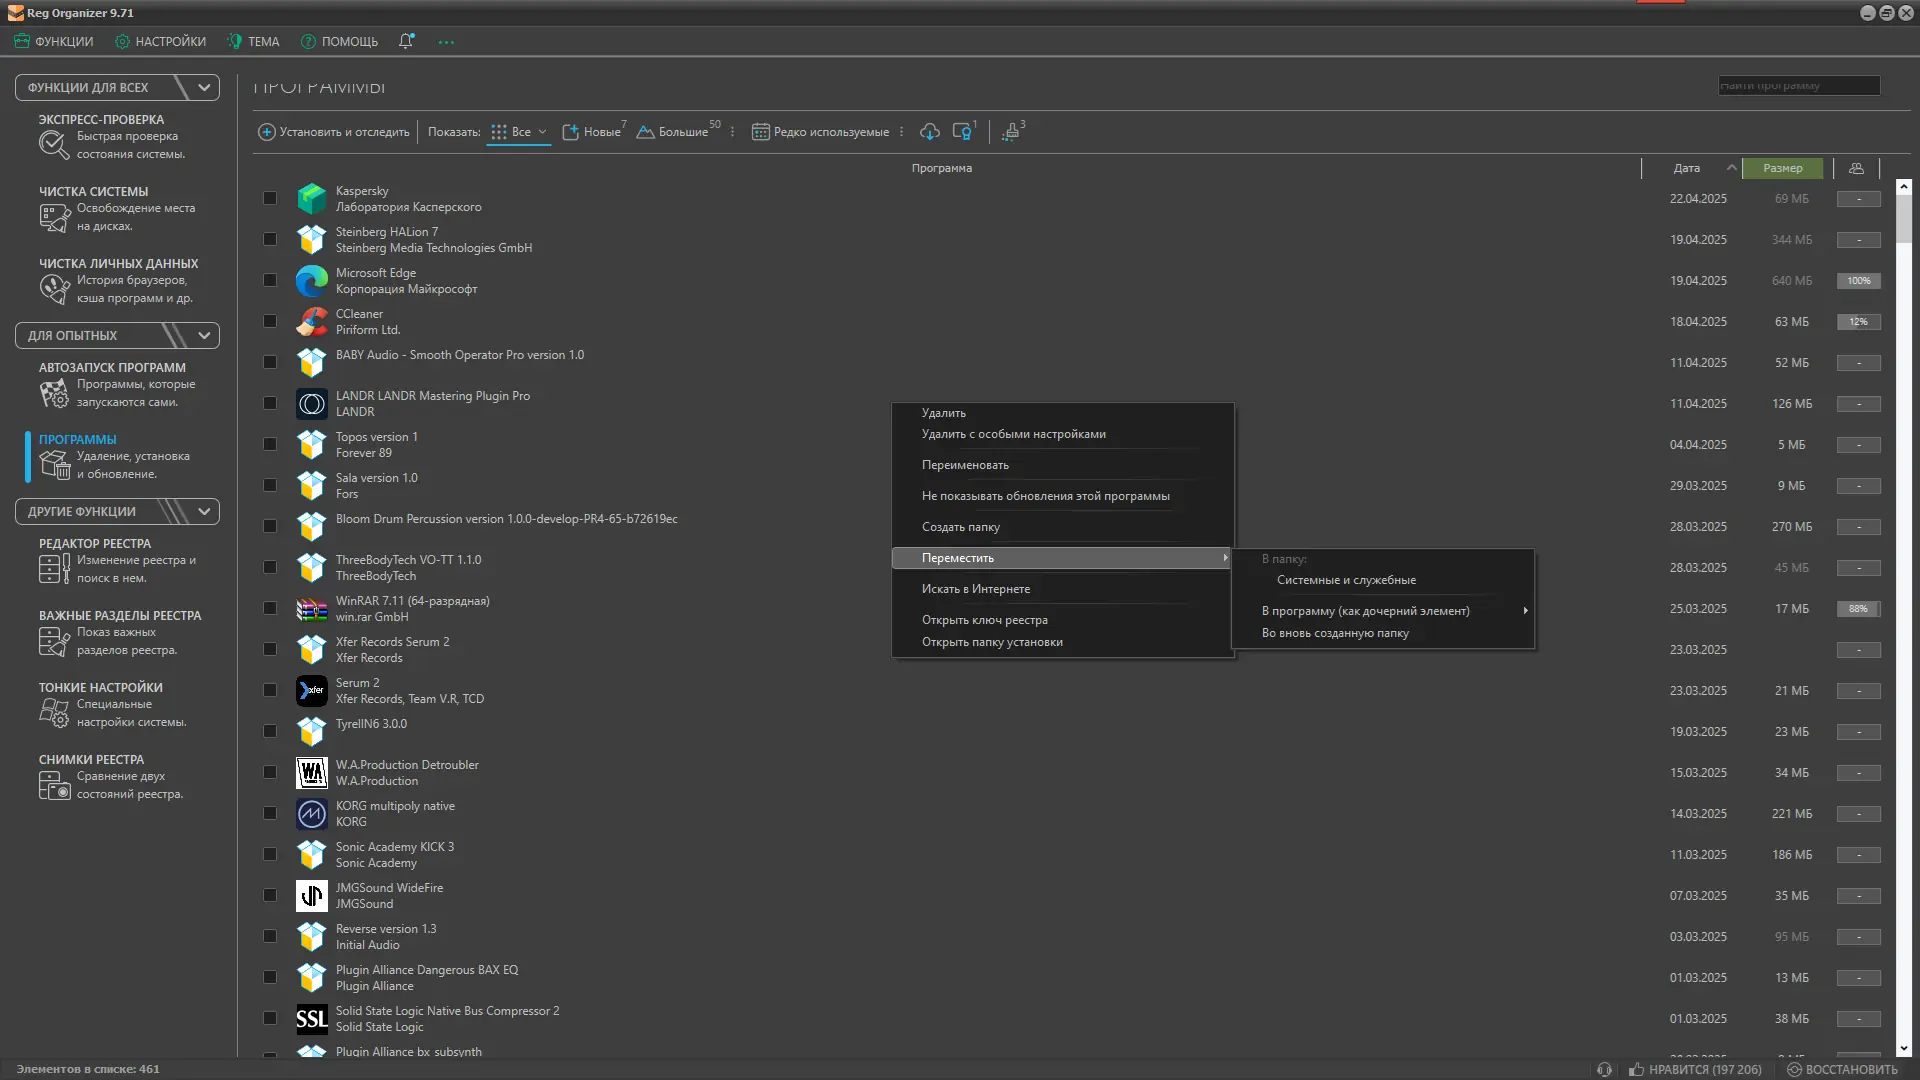Choose Удалить с особыми настройками in context menu
The image size is (1920, 1080).
pyautogui.click(x=1013, y=434)
